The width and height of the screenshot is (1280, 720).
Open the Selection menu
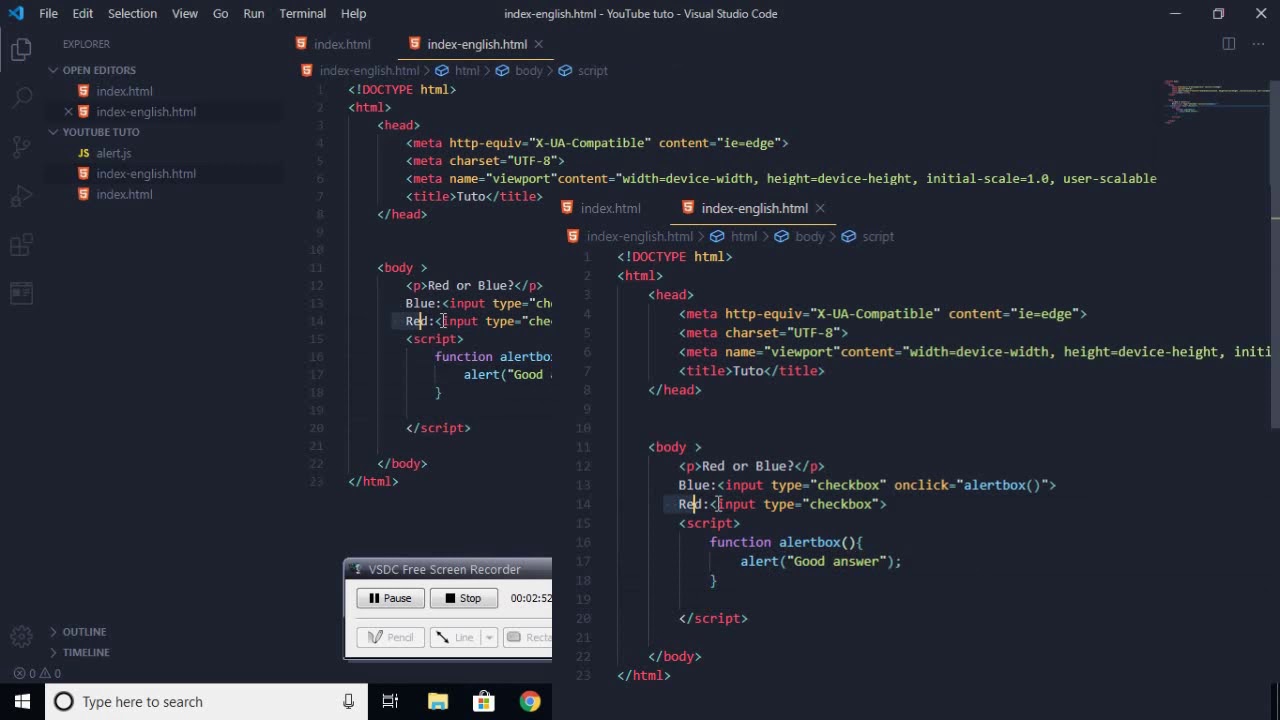[132, 13]
